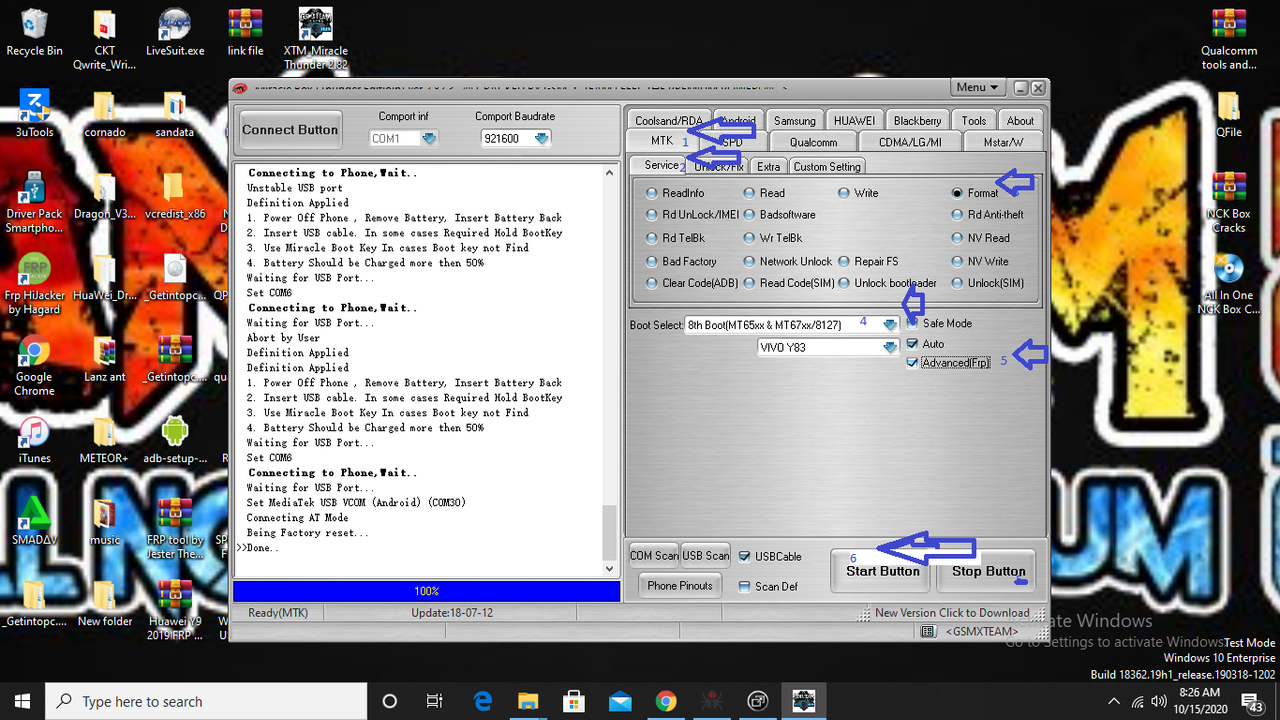This screenshot has width=1280, height=720.
Task: Open the Huawei Y9 2019 FRP archive
Action: pos(175,610)
